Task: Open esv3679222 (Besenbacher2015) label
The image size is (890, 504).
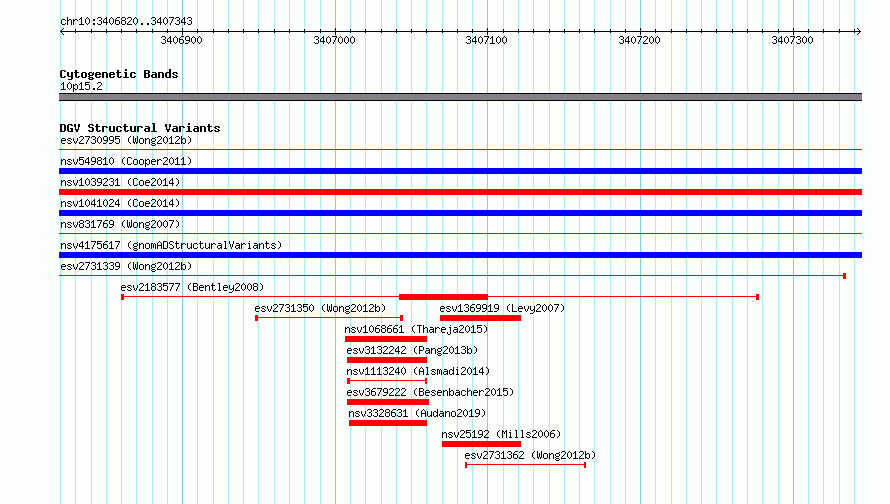Action: click(x=430, y=392)
